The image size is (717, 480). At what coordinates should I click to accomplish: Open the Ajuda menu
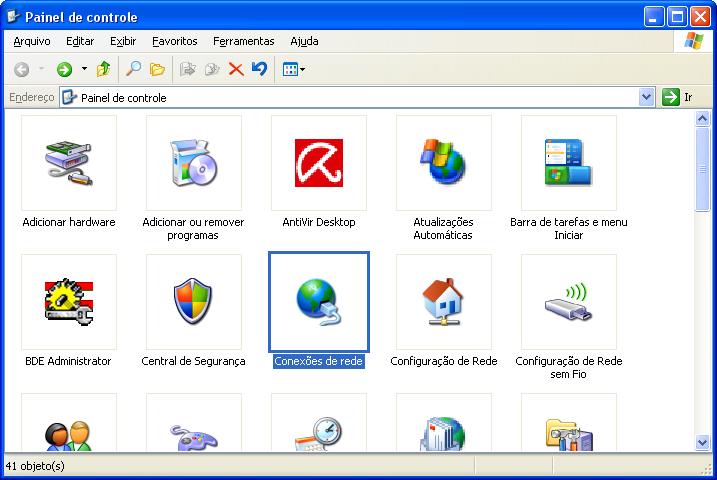304,41
